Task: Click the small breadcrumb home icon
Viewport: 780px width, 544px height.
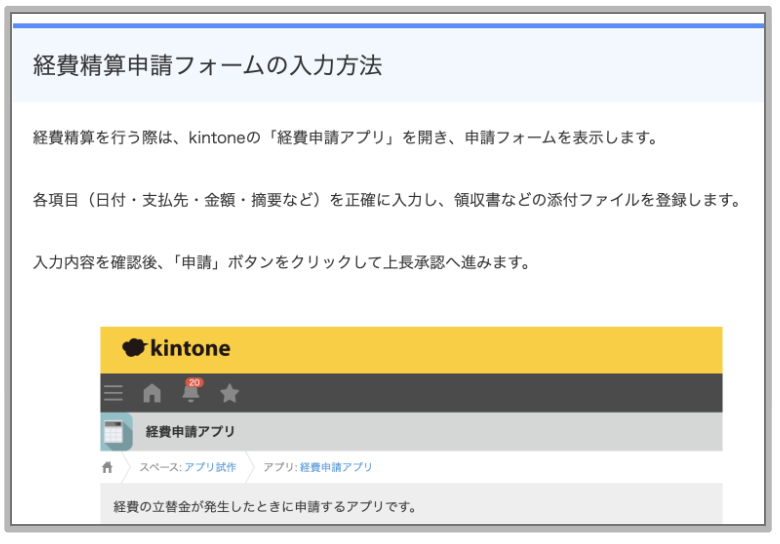Action: [x=108, y=467]
